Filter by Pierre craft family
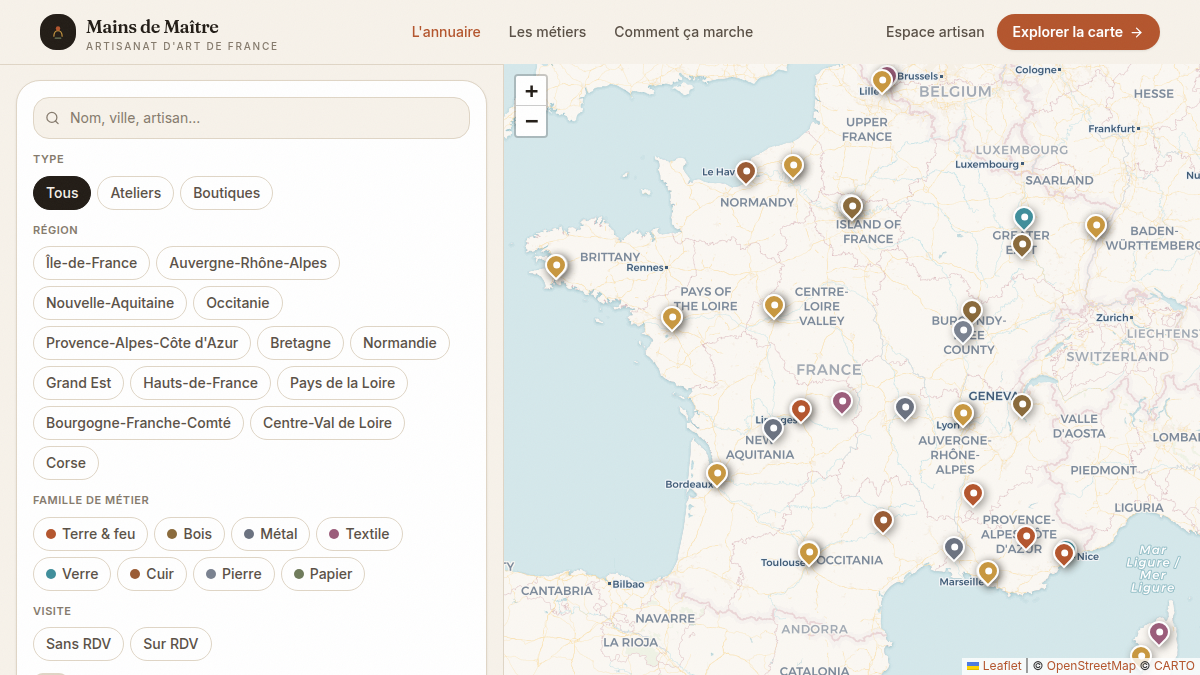This screenshot has height=675, width=1200. pos(234,574)
